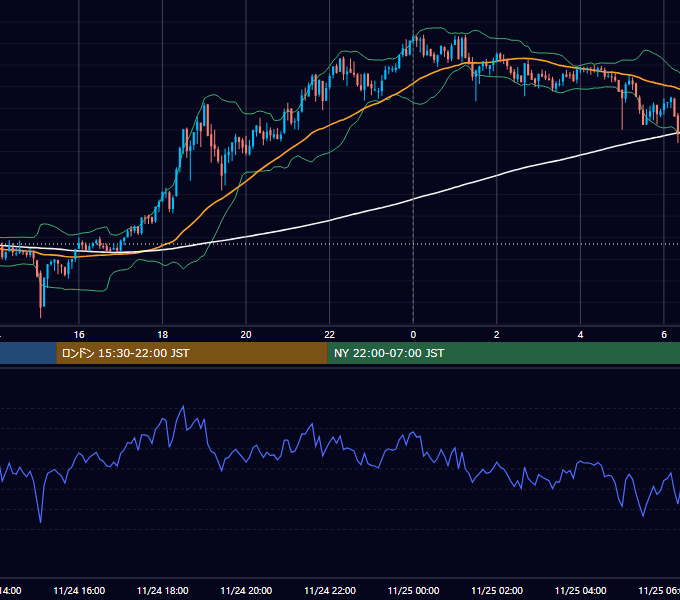Click the "4" hour label on chart axis

[580, 335]
